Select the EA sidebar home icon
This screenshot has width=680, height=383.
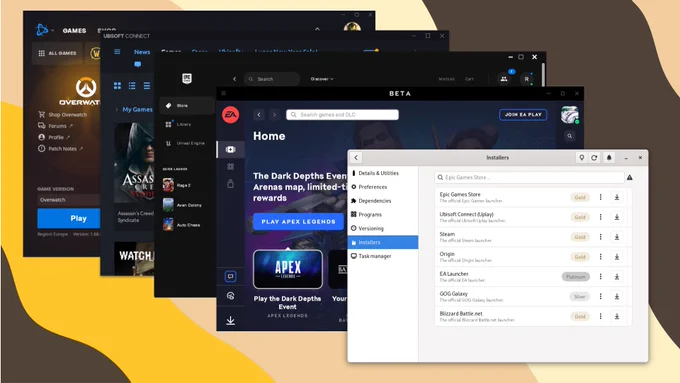[231, 150]
